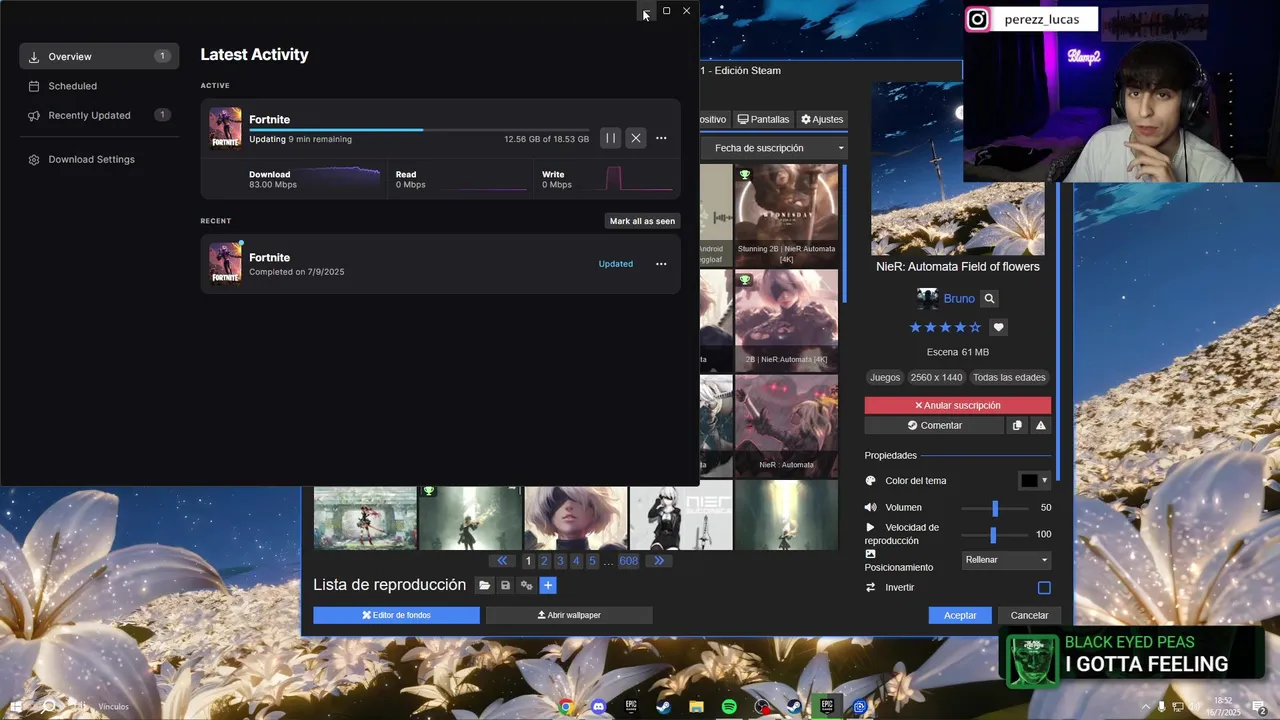Go to wallpaper page 2
This screenshot has width=1280, height=720.
(x=544, y=561)
